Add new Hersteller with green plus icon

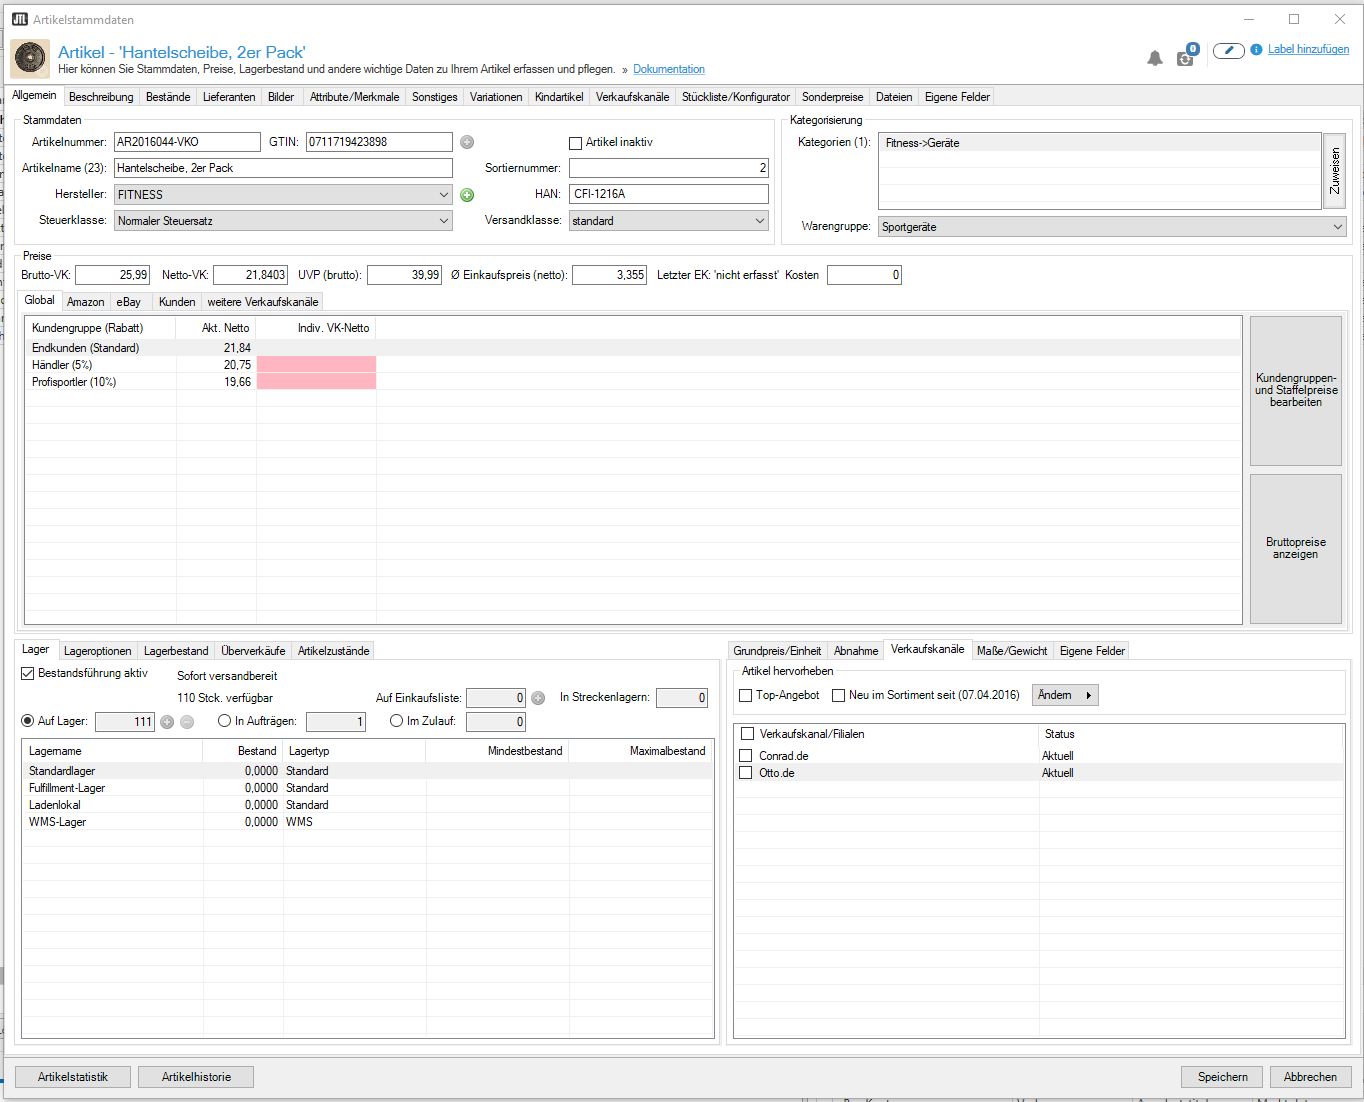pyautogui.click(x=467, y=195)
